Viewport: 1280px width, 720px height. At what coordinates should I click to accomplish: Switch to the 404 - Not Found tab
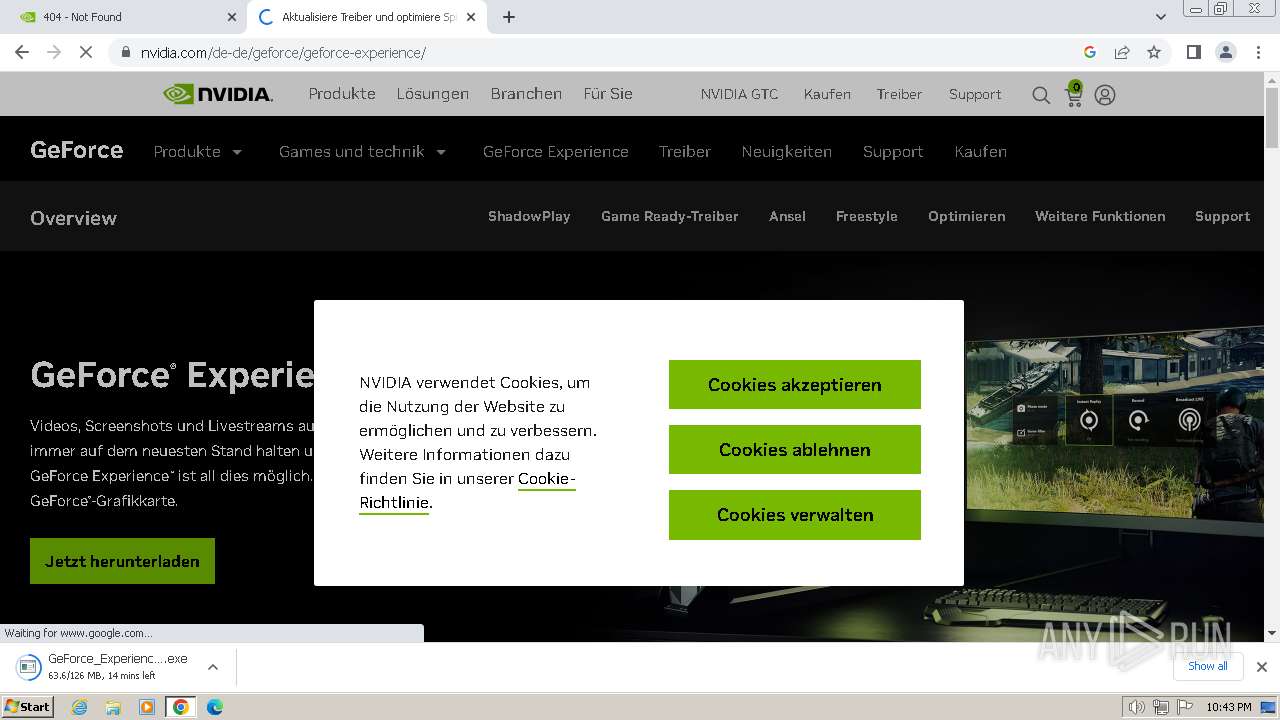tap(123, 17)
